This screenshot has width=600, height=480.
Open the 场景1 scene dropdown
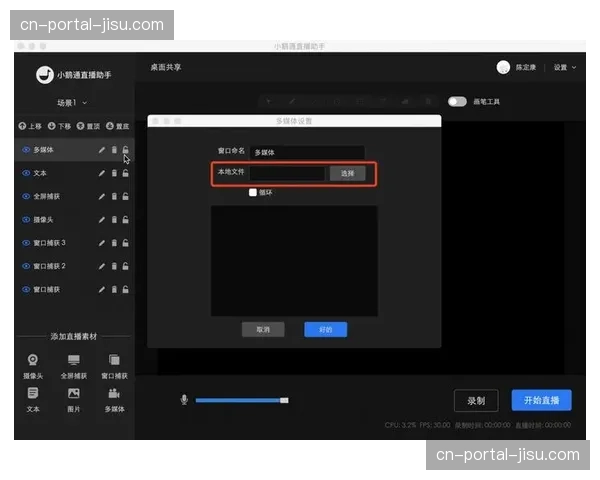coord(72,103)
